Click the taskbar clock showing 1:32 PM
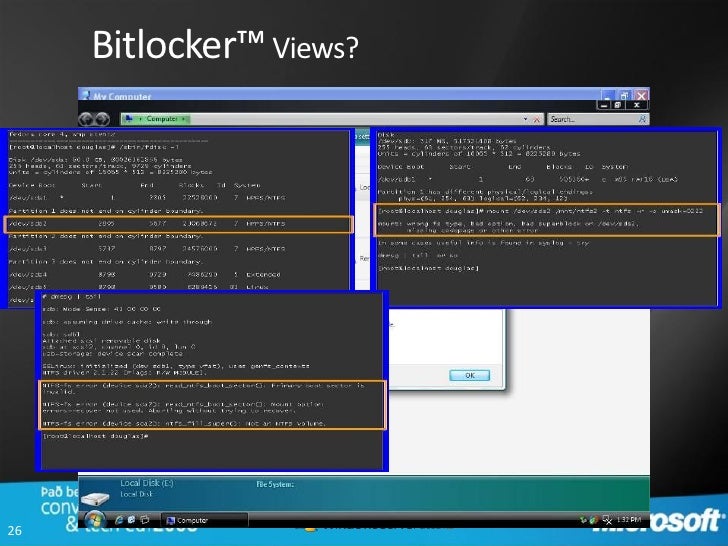The width and height of the screenshot is (728, 546). 629,520
